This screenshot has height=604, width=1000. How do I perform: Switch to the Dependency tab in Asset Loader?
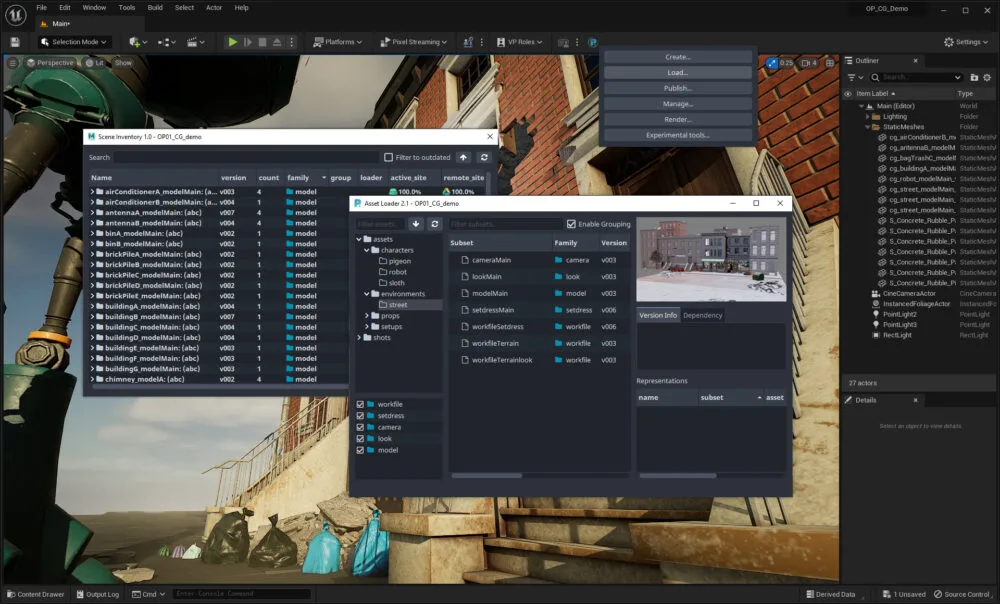pyautogui.click(x=703, y=315)
